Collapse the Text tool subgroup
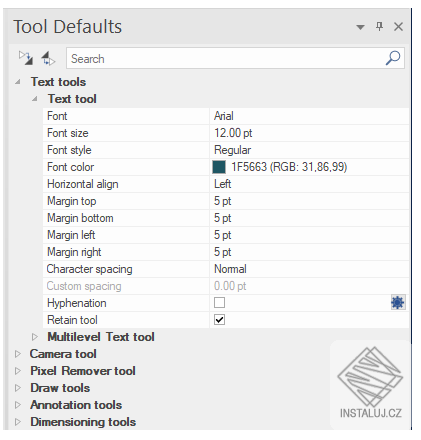Viewport: 421px width, 440px height. pyautogui.click(x=35, y=99)
